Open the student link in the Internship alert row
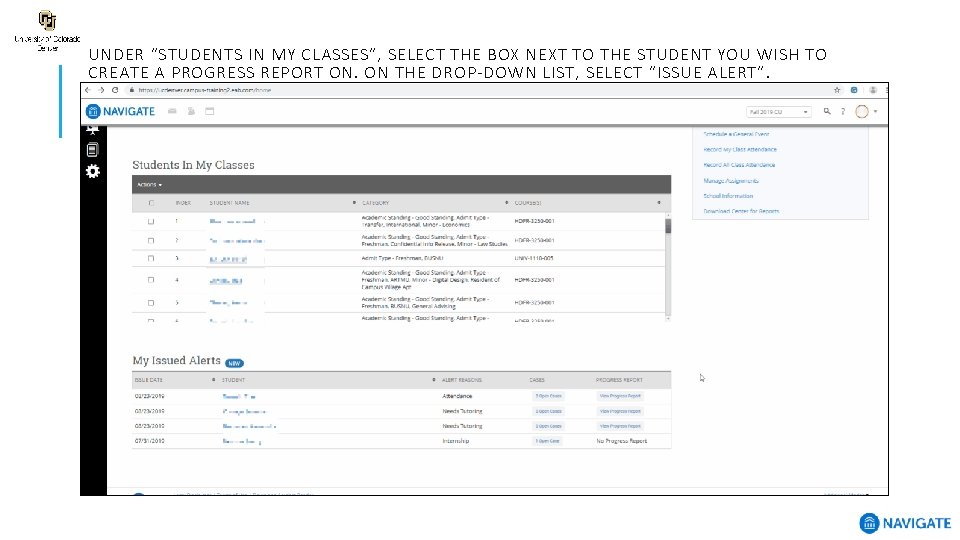 pos(242,441)
